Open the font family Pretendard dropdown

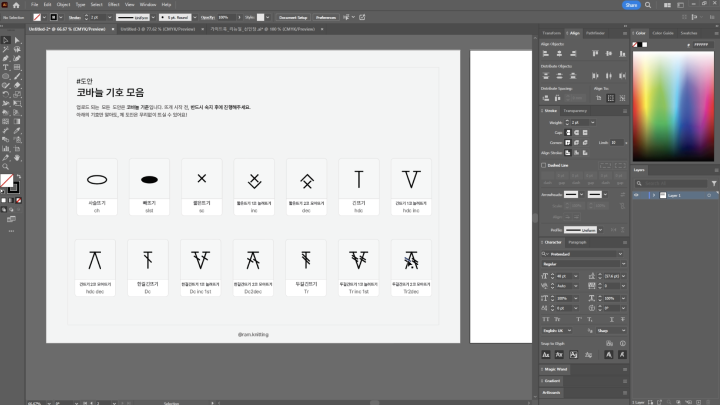click(x=622, y=253)
